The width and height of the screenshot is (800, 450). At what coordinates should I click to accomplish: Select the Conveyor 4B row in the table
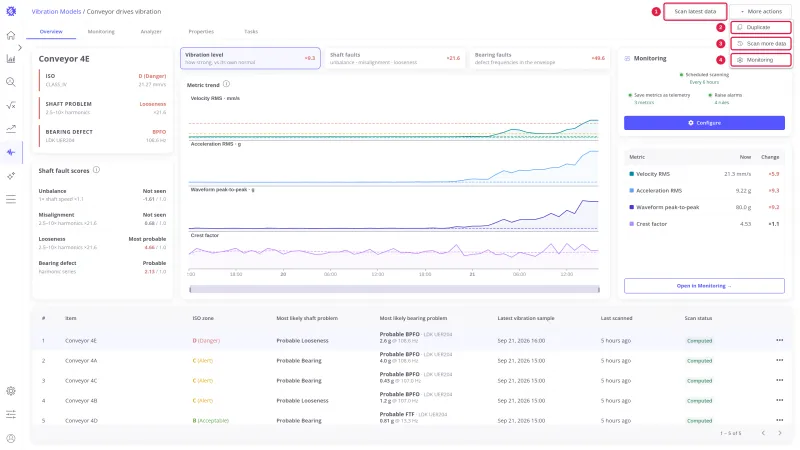411,401
